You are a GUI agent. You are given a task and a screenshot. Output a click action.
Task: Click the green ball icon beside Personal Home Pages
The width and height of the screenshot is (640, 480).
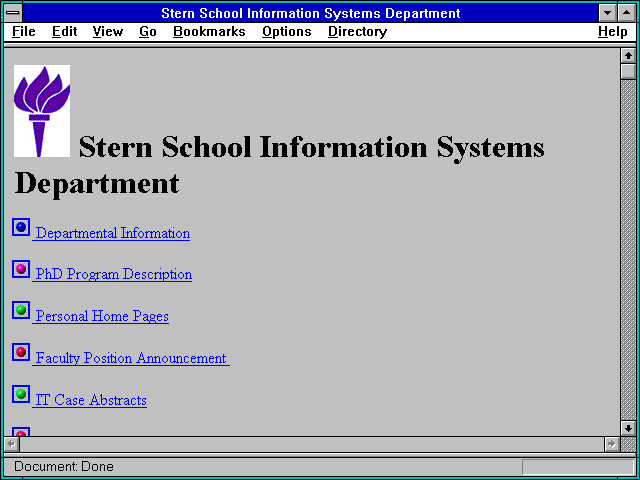coord(21,310)
